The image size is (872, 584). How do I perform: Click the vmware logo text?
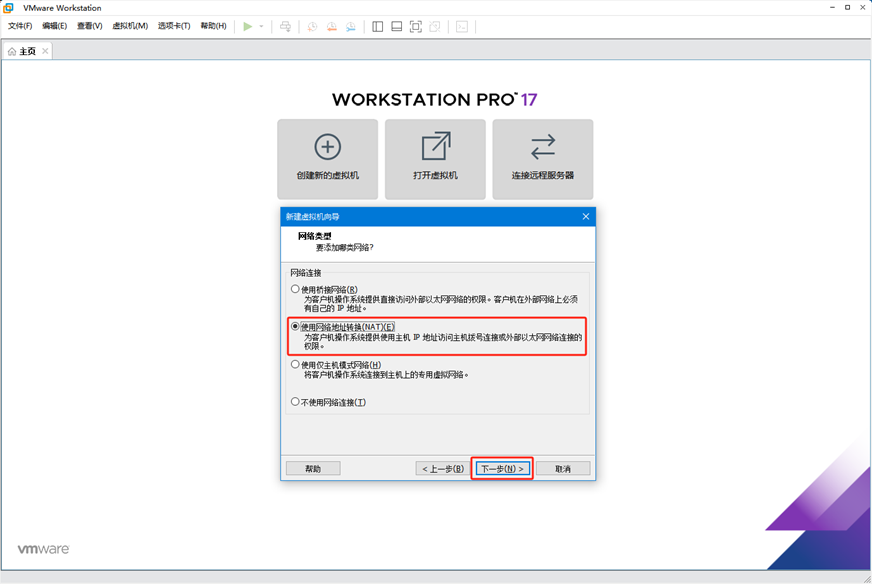click(43, 549)
